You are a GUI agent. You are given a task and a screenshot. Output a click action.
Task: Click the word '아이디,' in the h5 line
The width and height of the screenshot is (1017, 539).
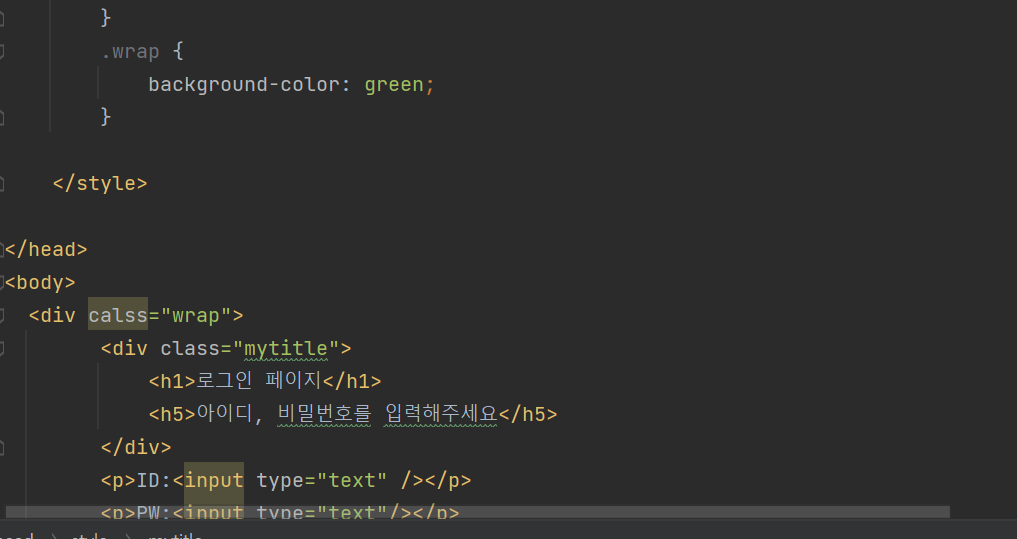(230, 413)
